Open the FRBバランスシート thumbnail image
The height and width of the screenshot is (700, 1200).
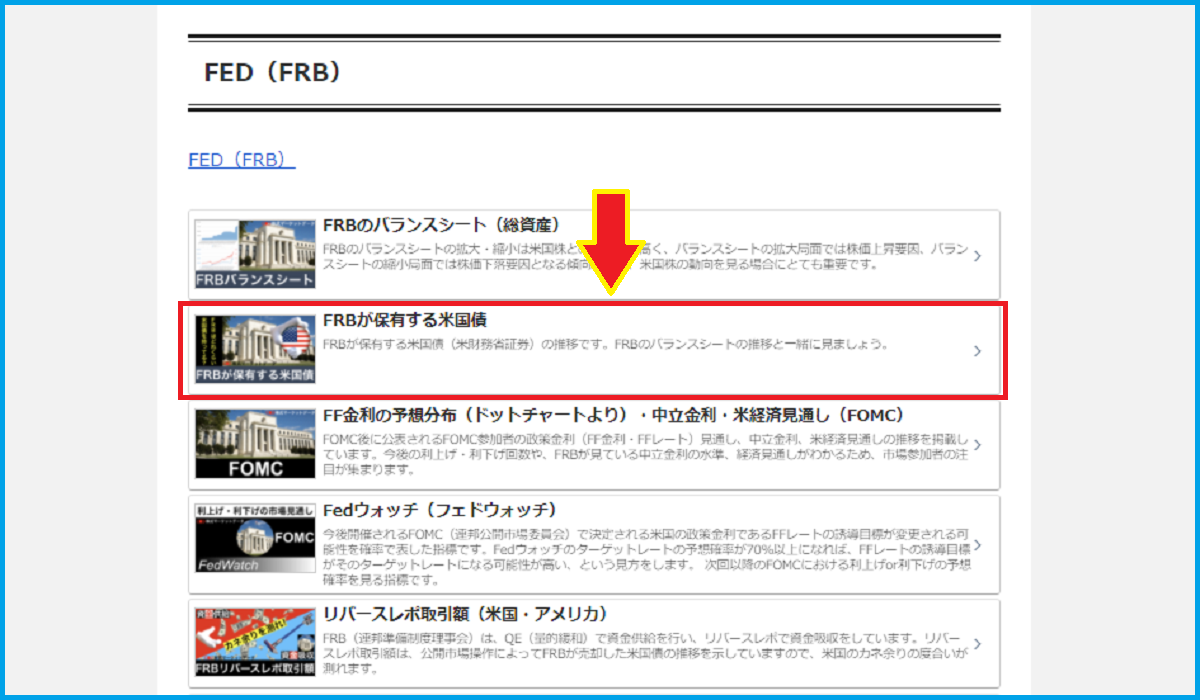click(254, 254)
